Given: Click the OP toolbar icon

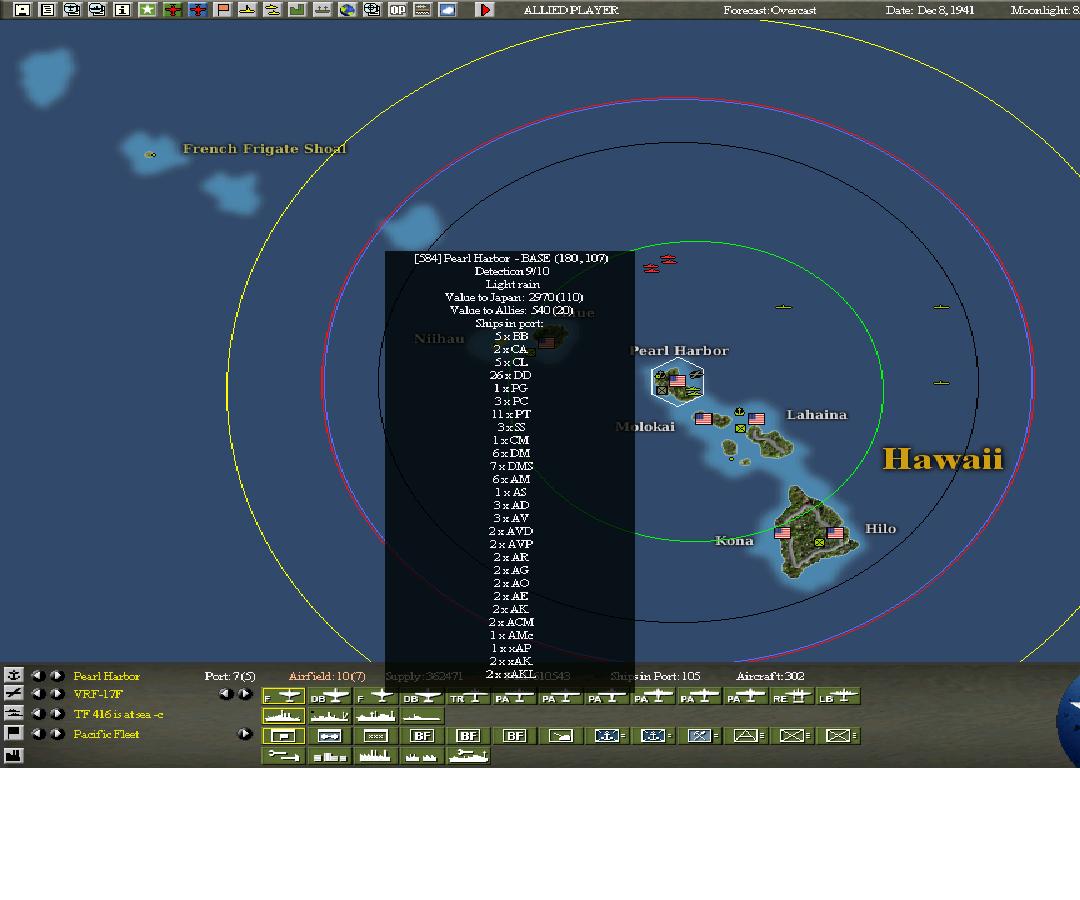Looking at the screenshot, I should tap(397, 10).
